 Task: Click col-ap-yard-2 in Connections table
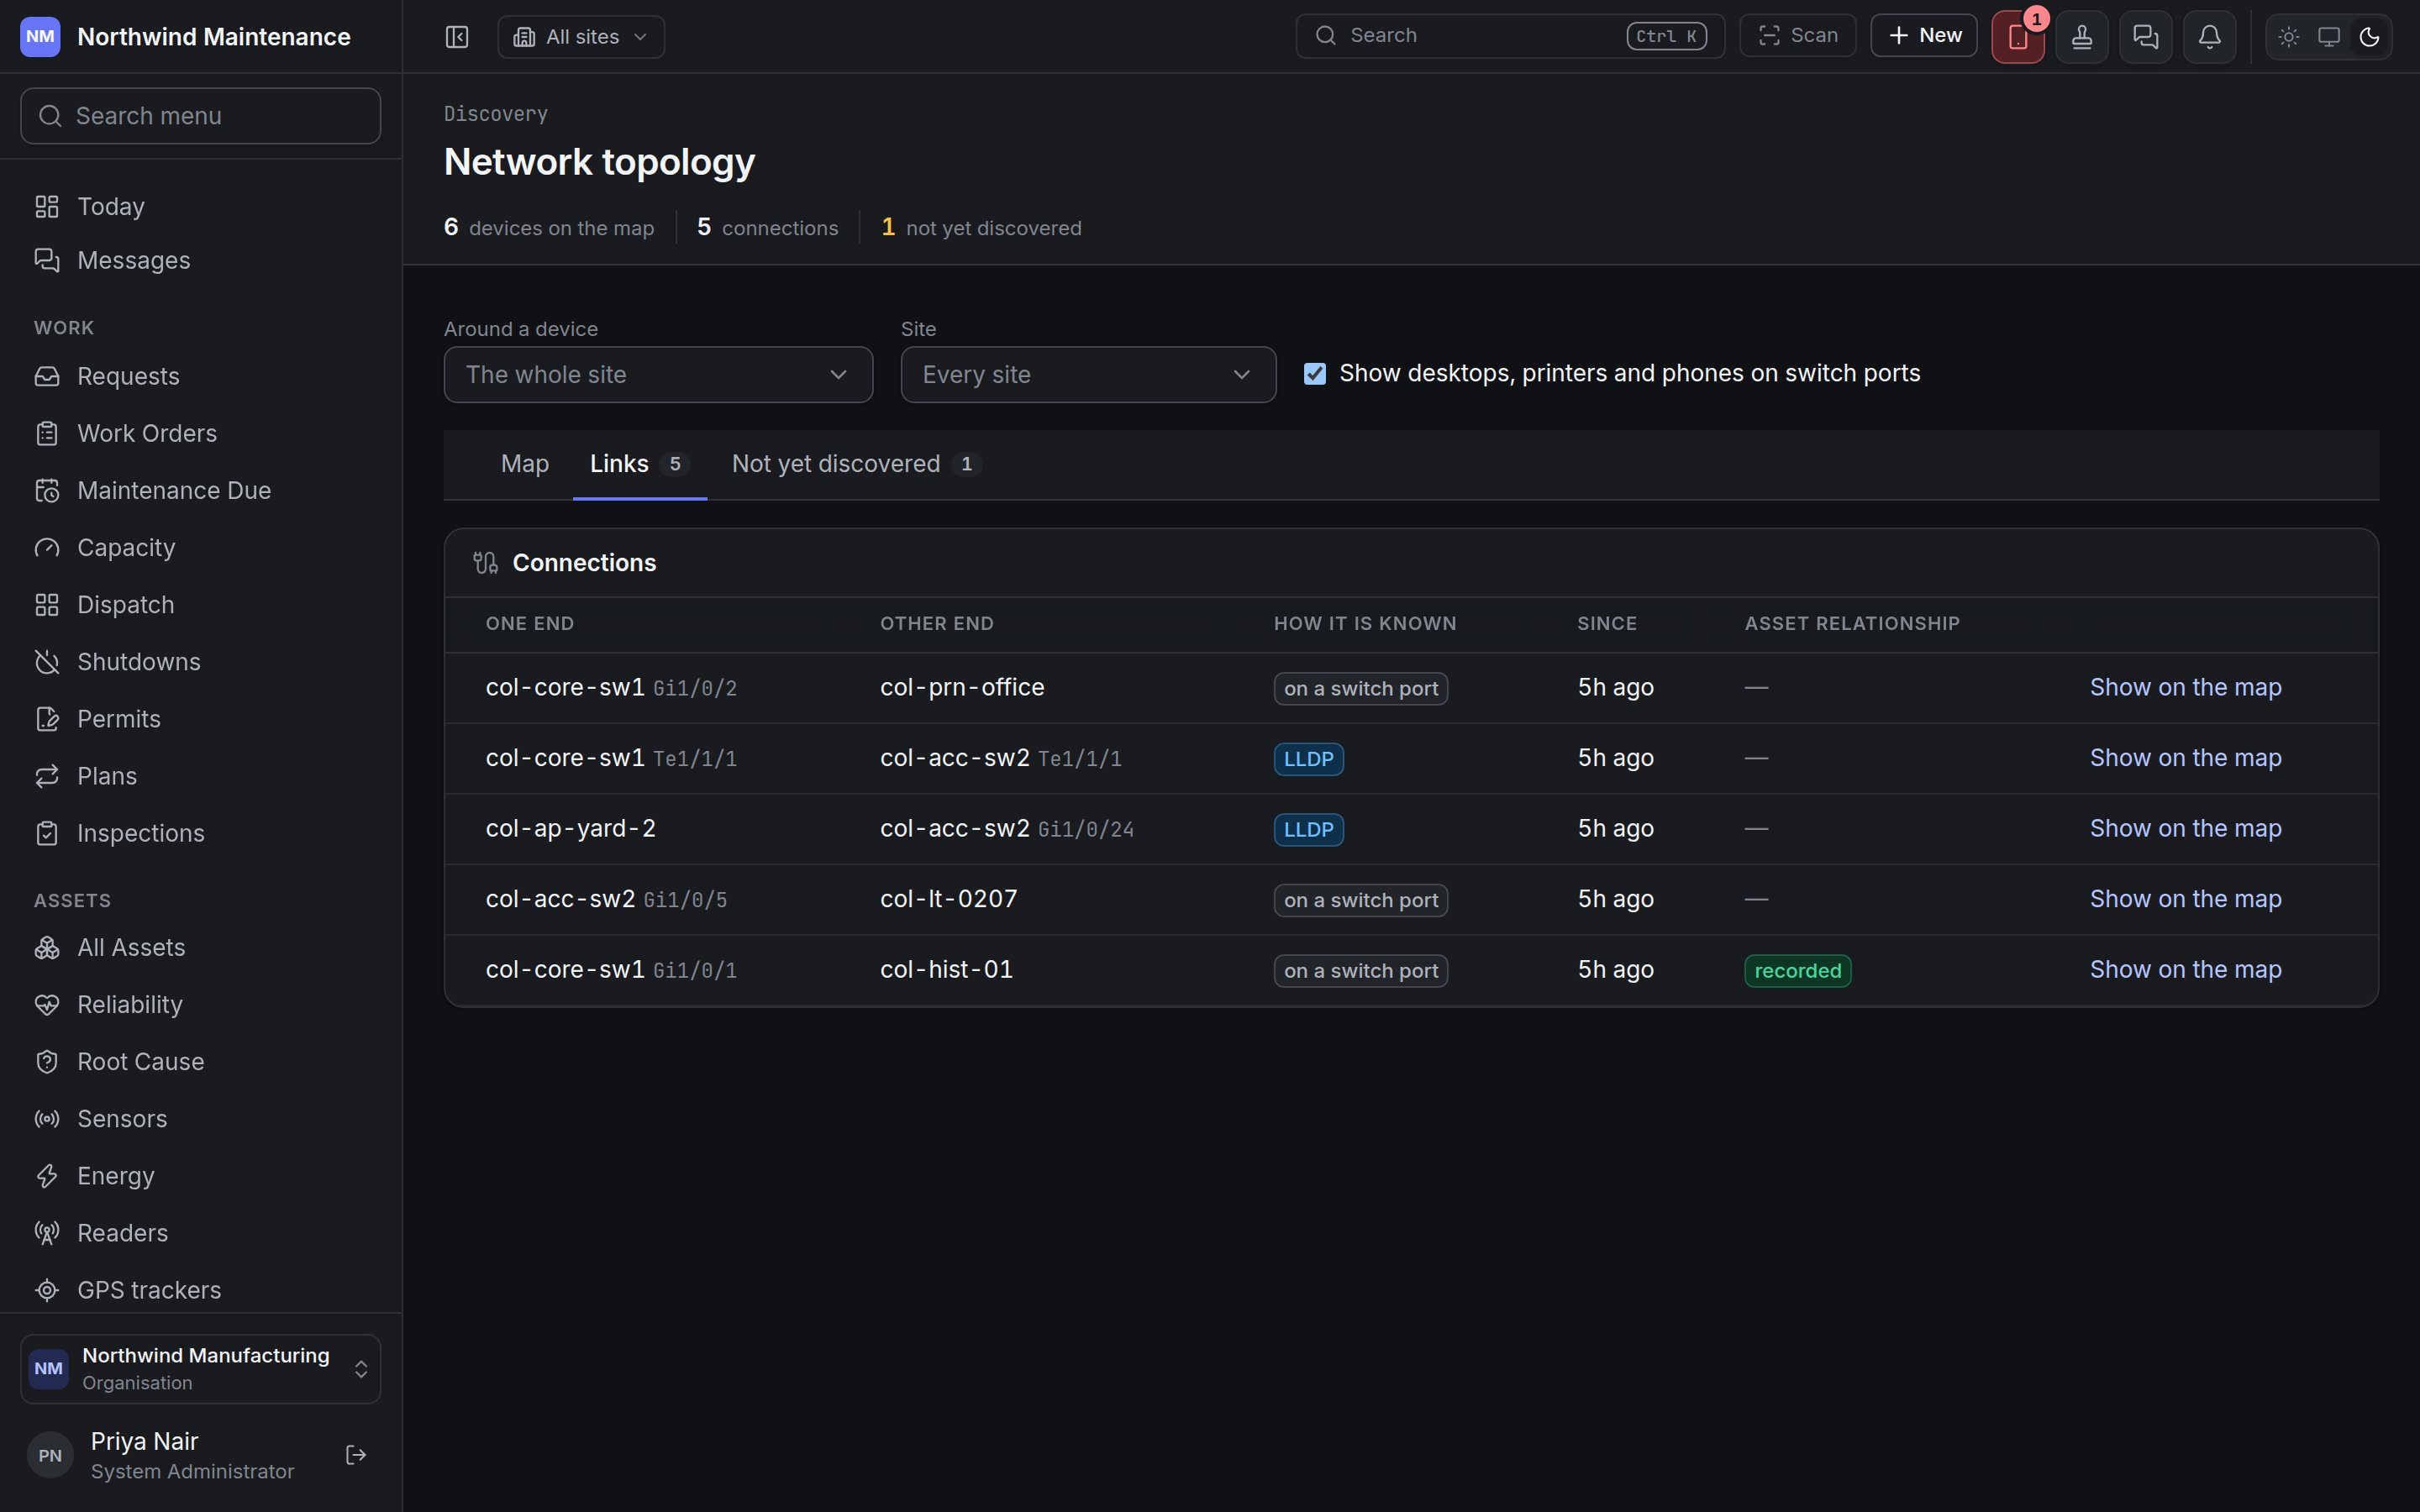tap(570, 829)
